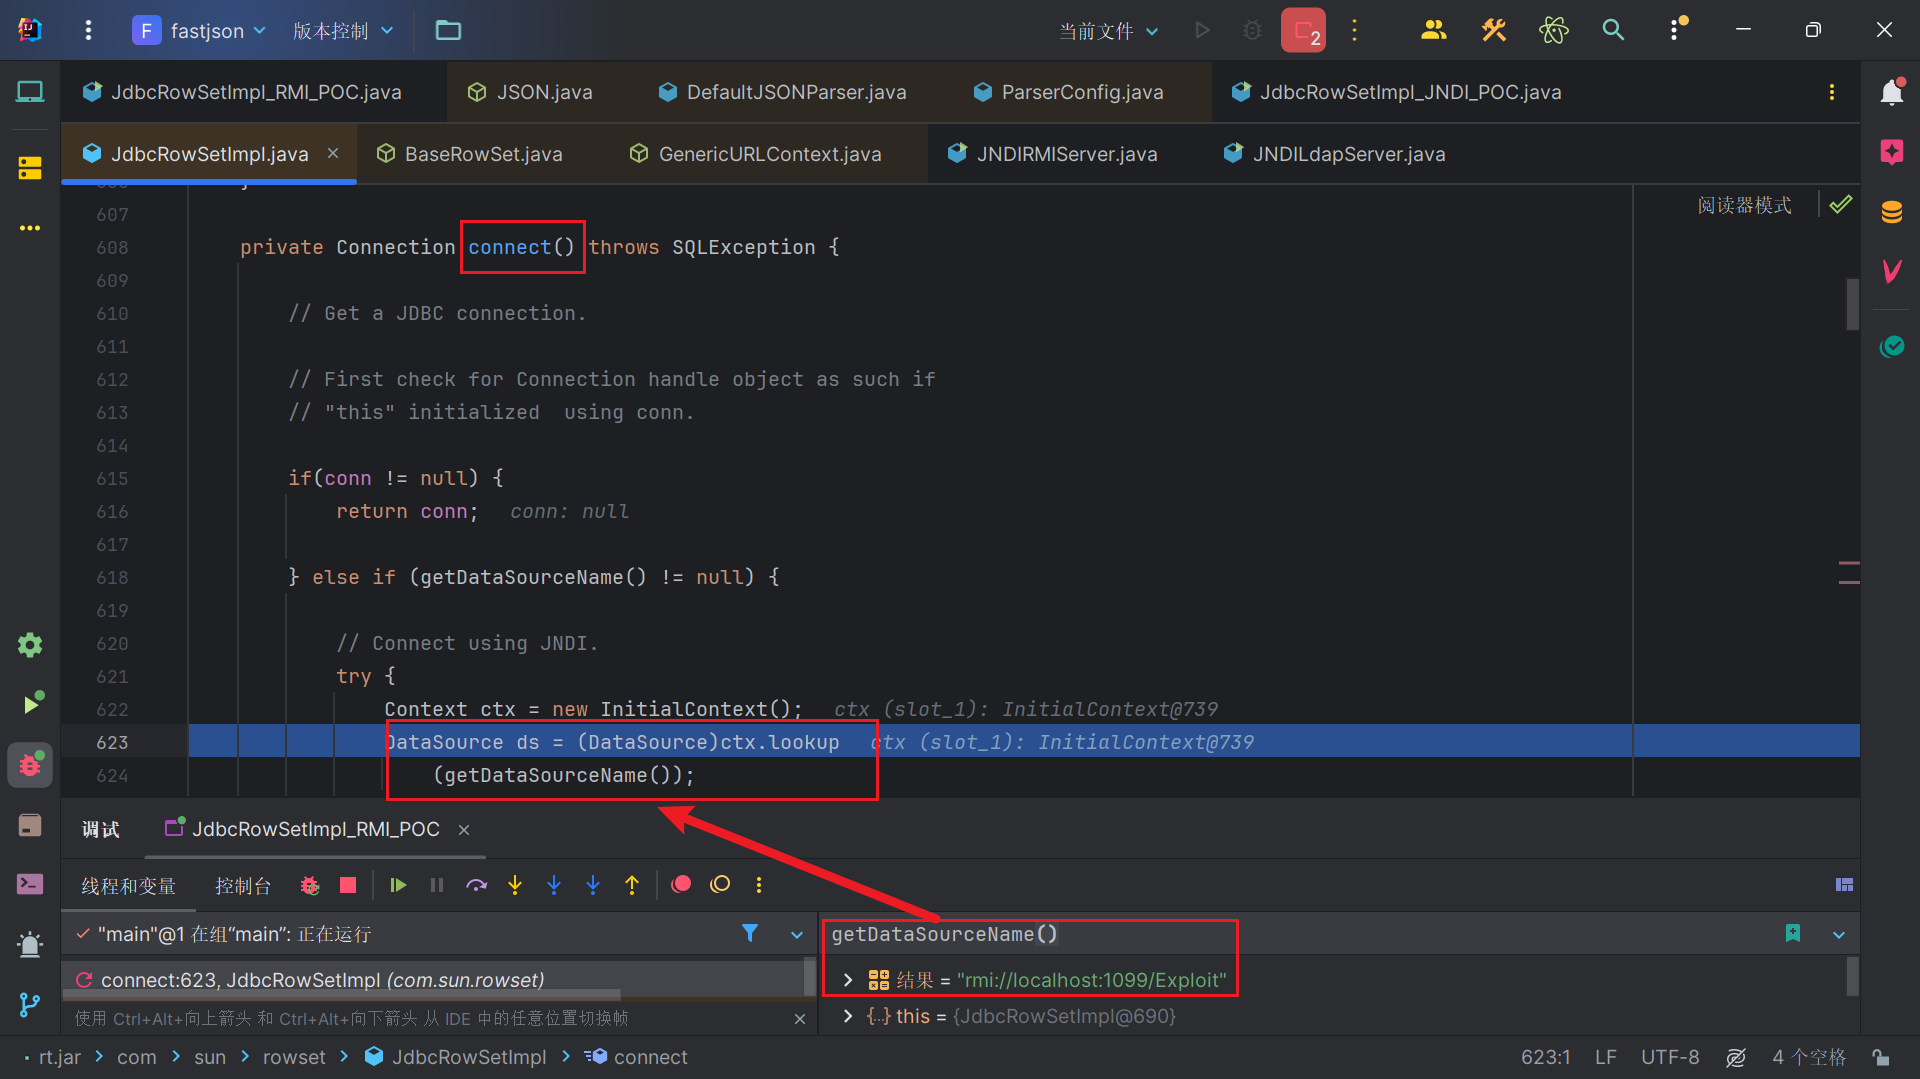1920x1079 pixels.
Task: Open the fastjson project dropdown
Action: (x=200, y=30)
